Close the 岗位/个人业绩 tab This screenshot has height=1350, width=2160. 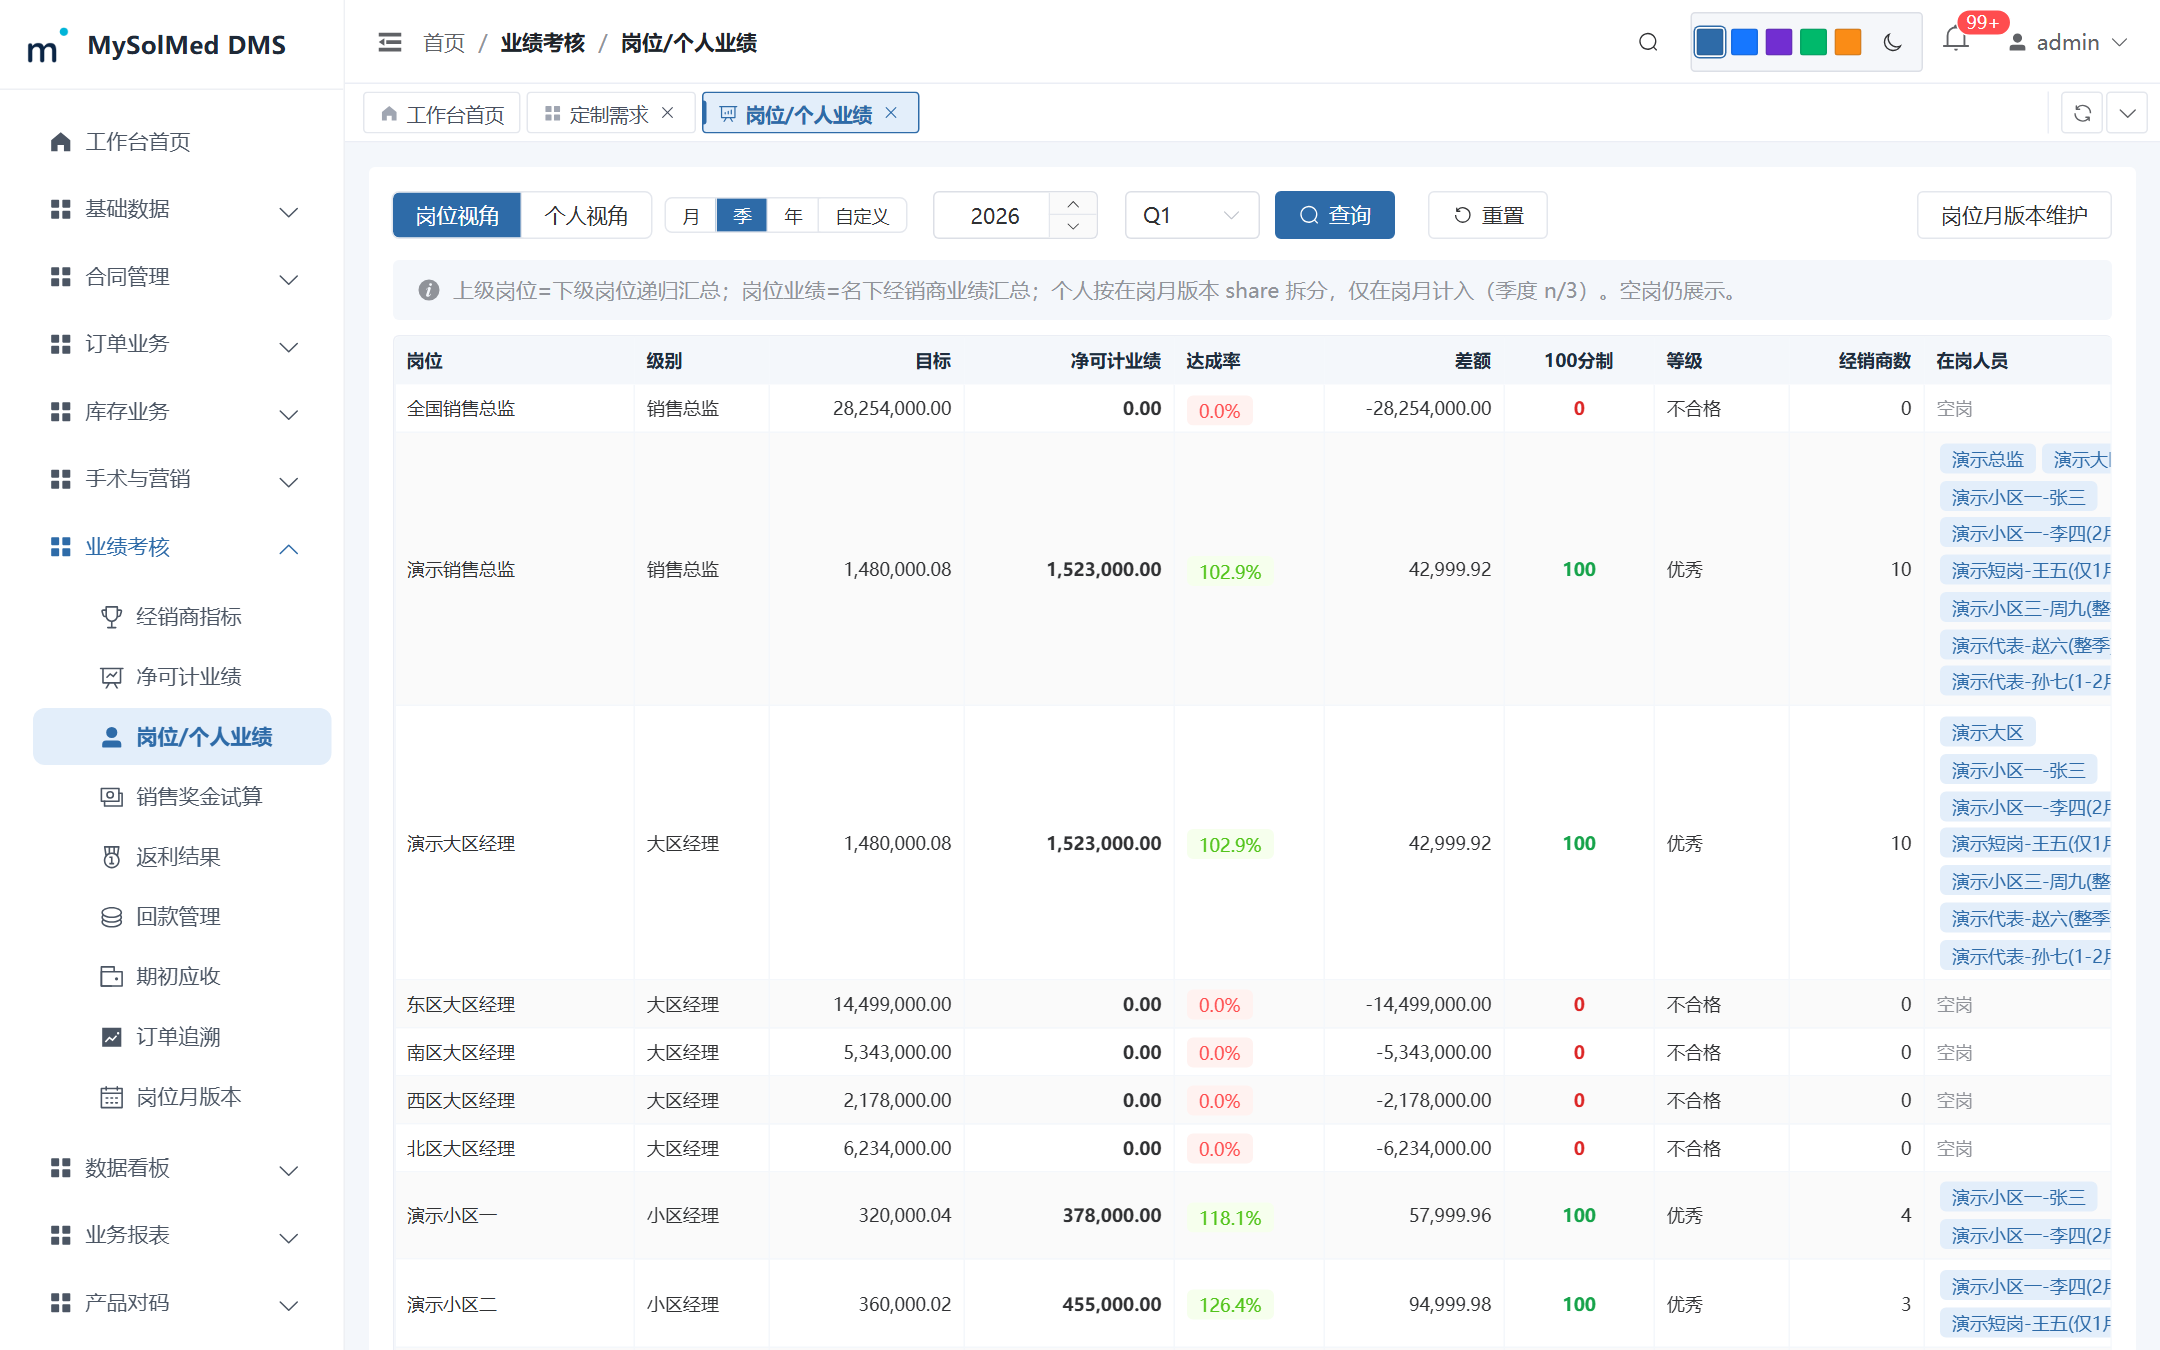pos(891,113)
